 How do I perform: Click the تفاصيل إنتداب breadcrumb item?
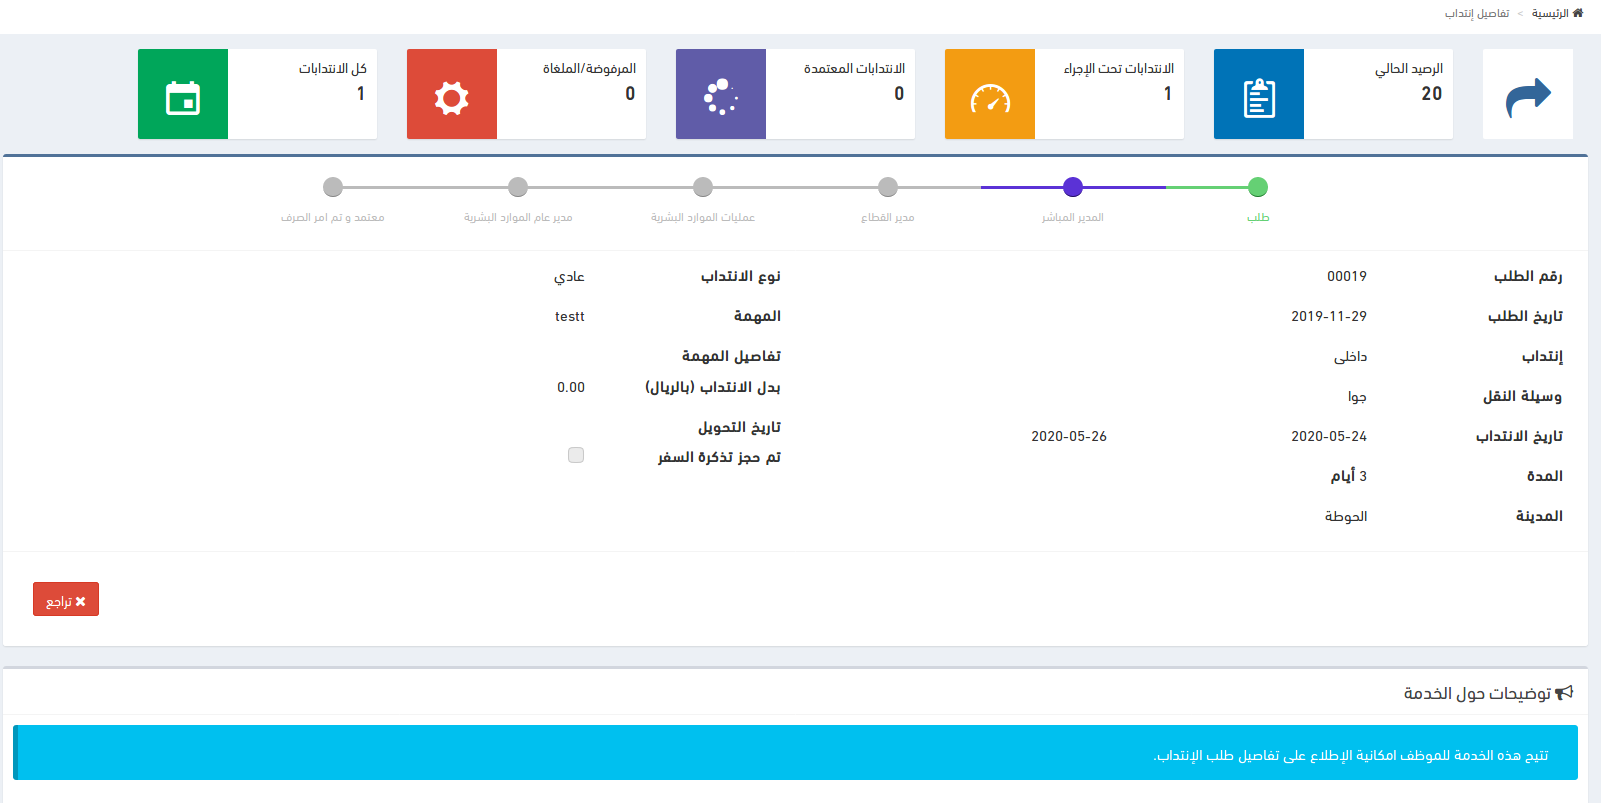[1476, 14]
